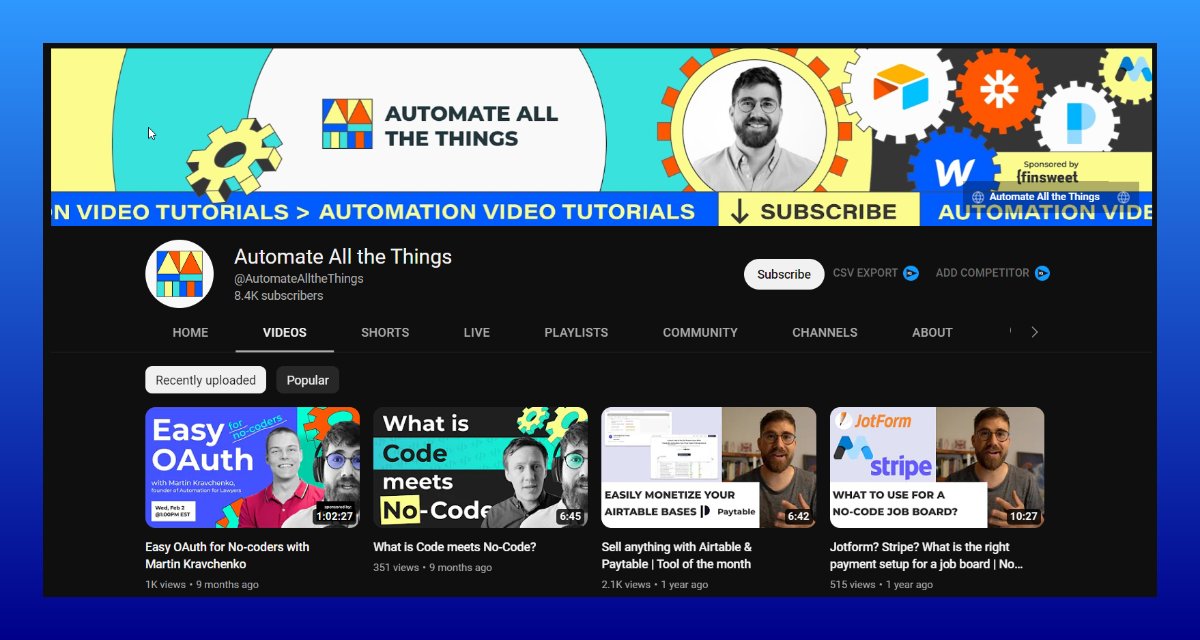Image resolution: width=1200 pixels, height=640 pixels.
Task: Click the CSV EXPORT badge icon
Action: [911, 273]
